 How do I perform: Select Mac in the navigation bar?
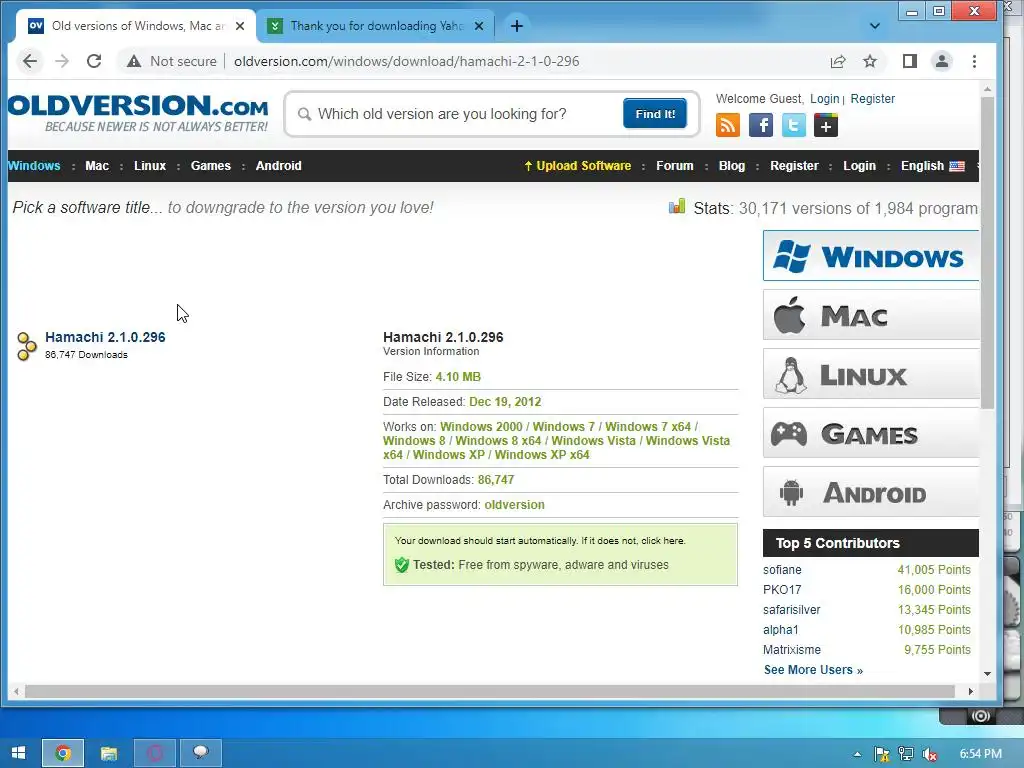[97, 166]
